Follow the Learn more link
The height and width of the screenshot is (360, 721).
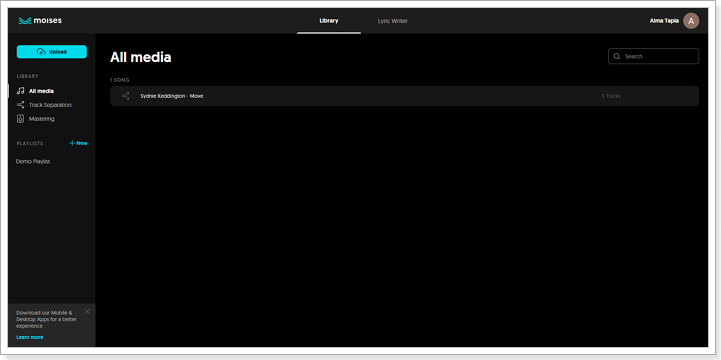30,337
